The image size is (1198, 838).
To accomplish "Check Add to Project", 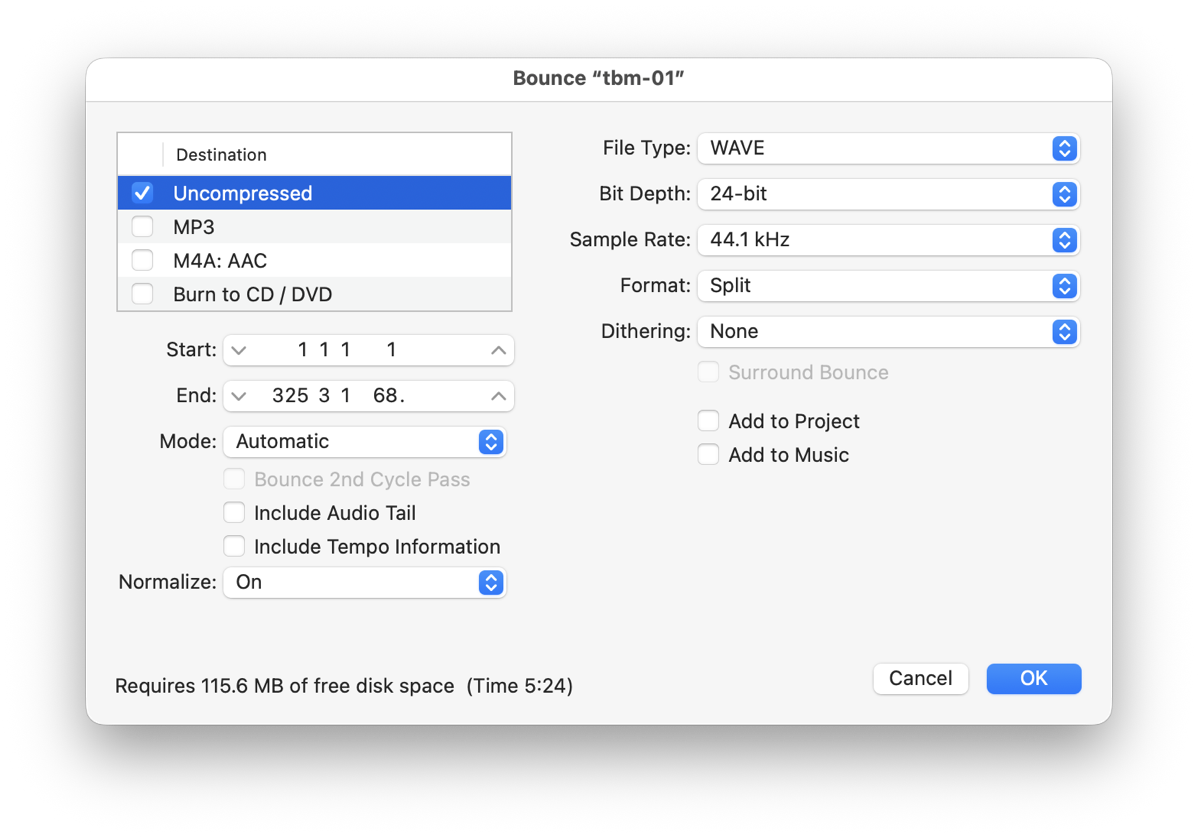I will point(708,421).
